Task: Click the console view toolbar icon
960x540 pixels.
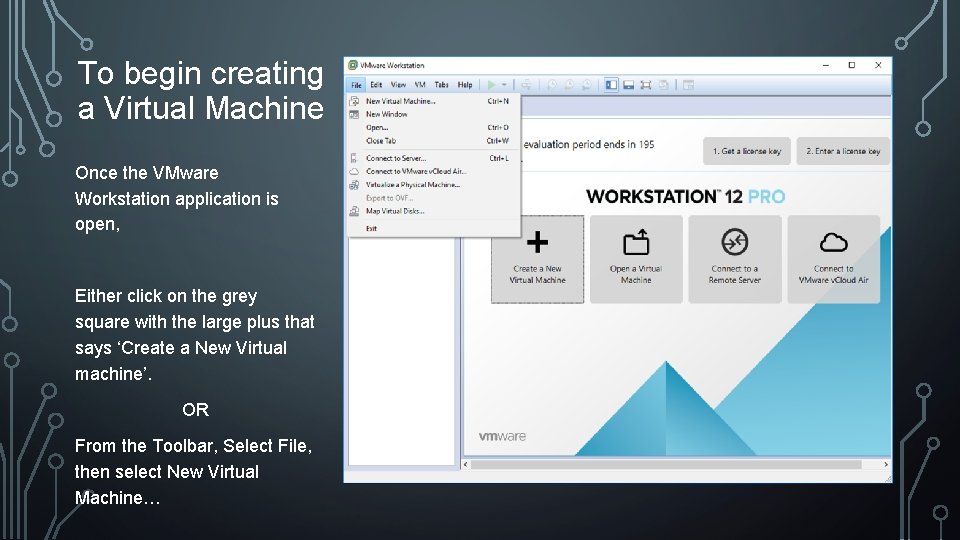Action: tap(688, 85)
